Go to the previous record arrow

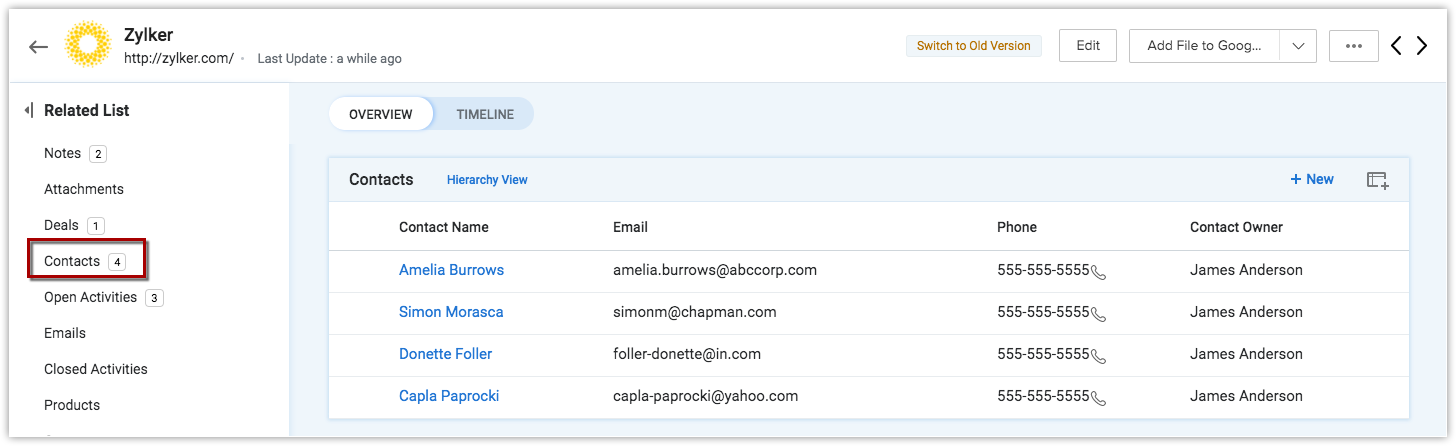click(1397, 46)
